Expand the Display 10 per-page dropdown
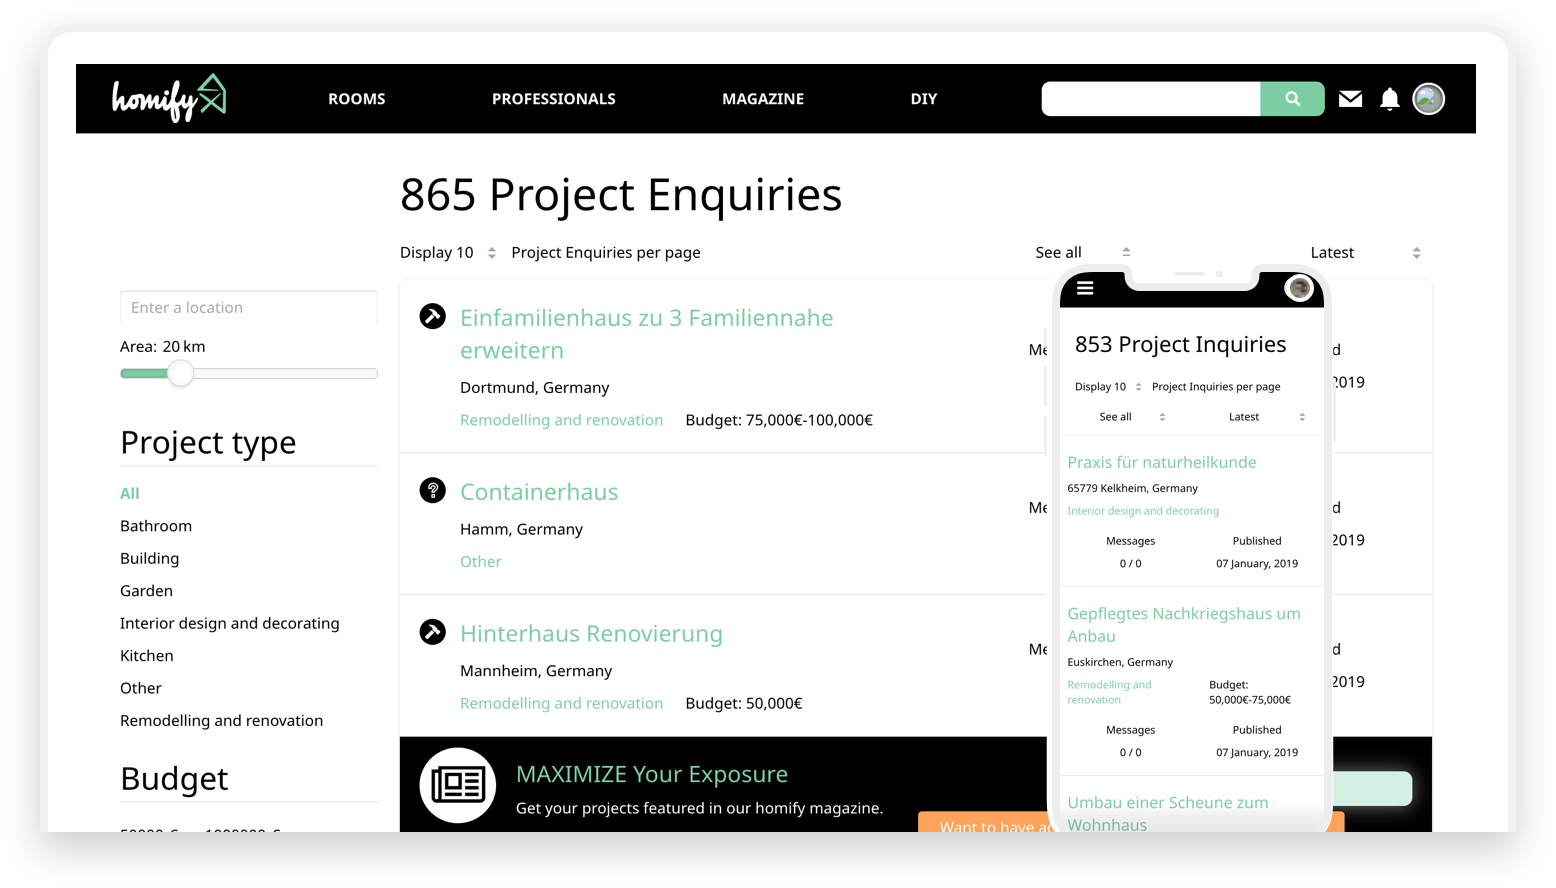Image resolution: width=1556 pixels, height=888 pixels. point(448,253)
